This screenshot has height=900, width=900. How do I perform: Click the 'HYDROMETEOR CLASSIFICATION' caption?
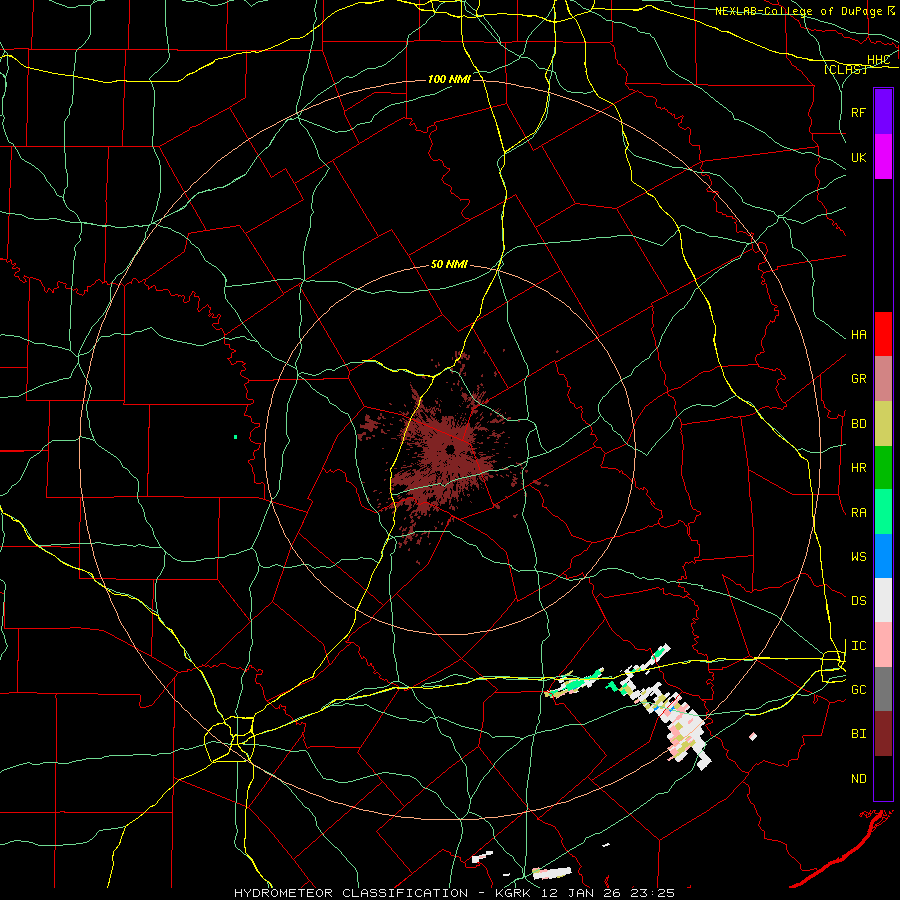click(x=351, y=893)
